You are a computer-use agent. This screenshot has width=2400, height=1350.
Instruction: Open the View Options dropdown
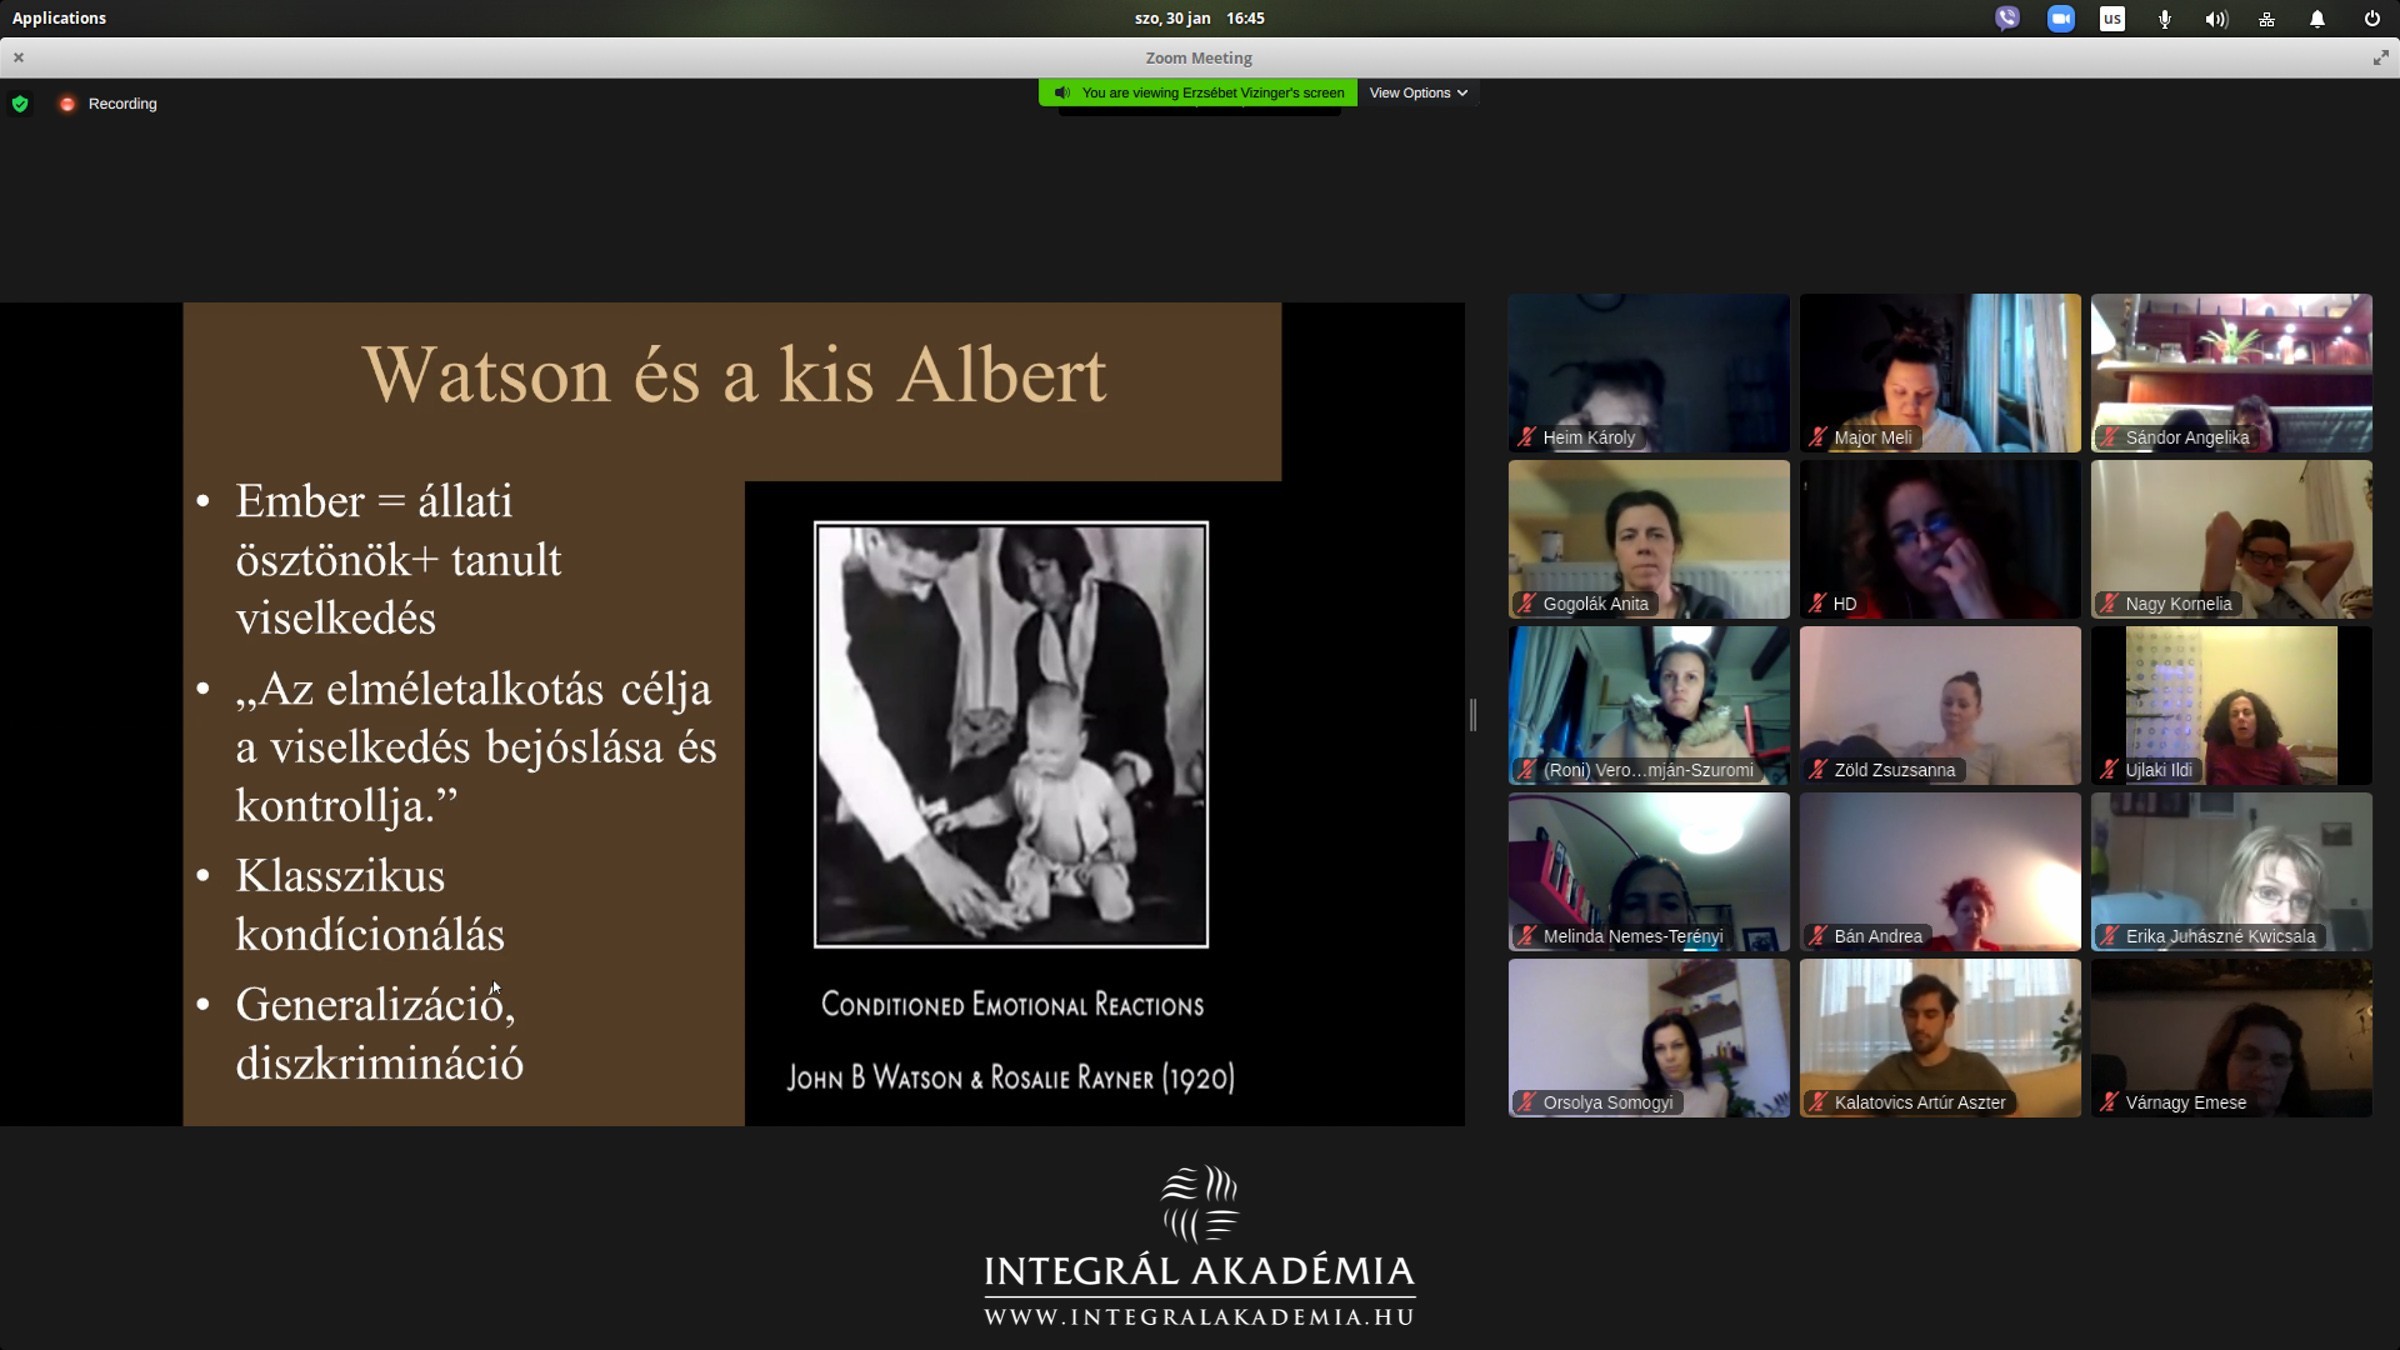tap(1418, 93)
